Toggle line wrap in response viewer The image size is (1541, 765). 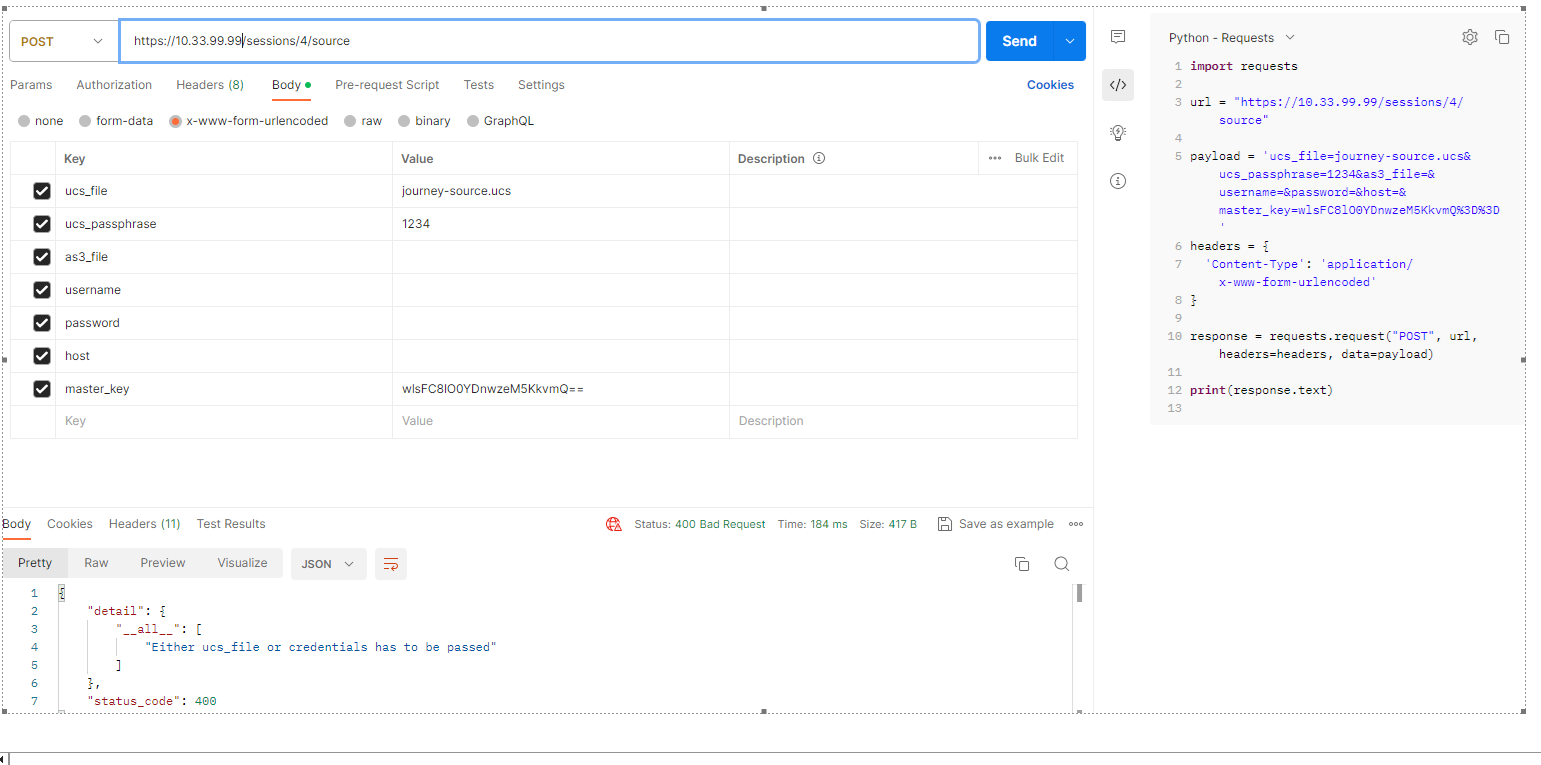tap(390, 564)
